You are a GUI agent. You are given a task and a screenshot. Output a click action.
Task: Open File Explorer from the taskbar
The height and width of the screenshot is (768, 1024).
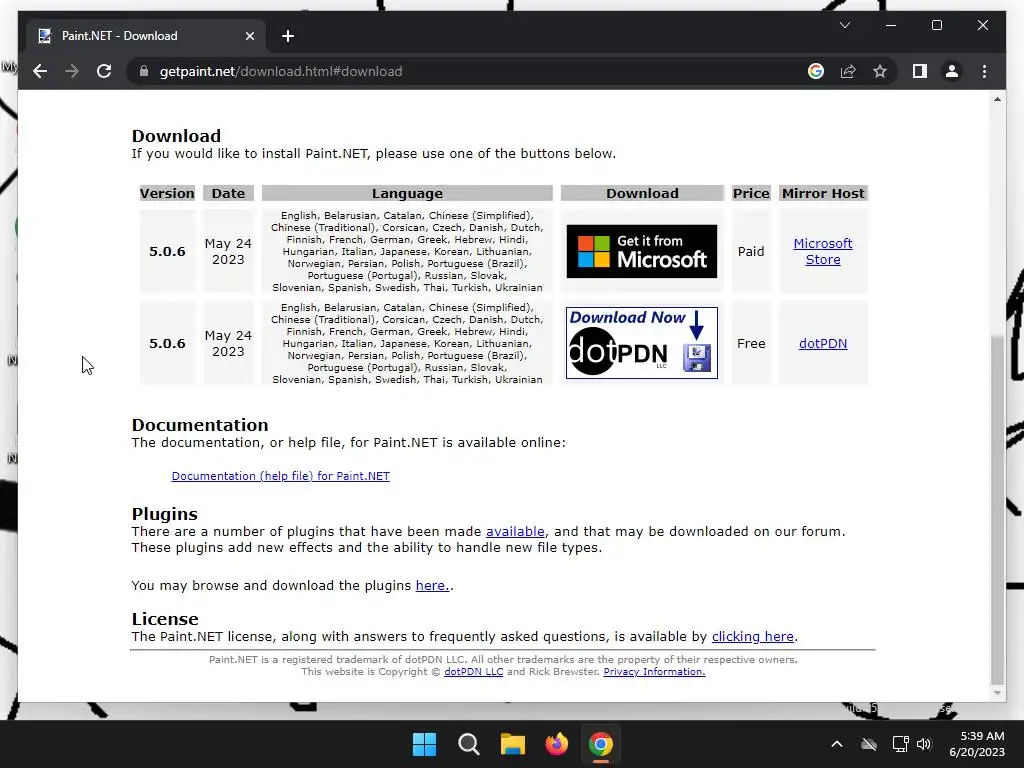point(513,744)
